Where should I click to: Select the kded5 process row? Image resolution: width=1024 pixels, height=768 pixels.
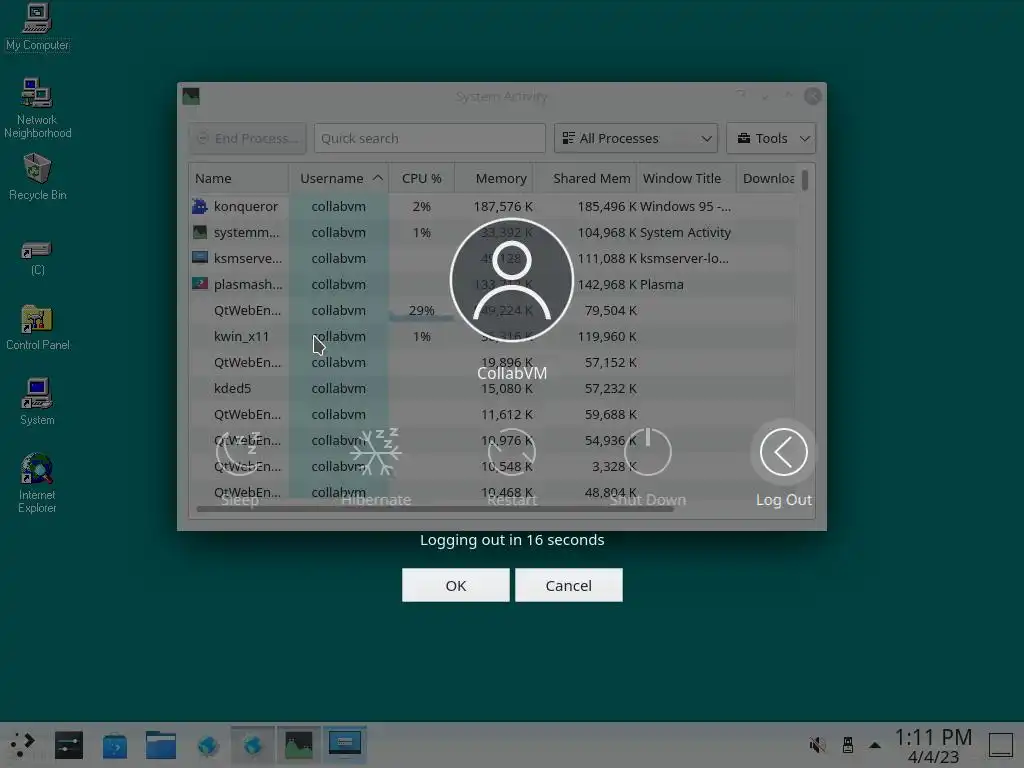tap(493, 389)
